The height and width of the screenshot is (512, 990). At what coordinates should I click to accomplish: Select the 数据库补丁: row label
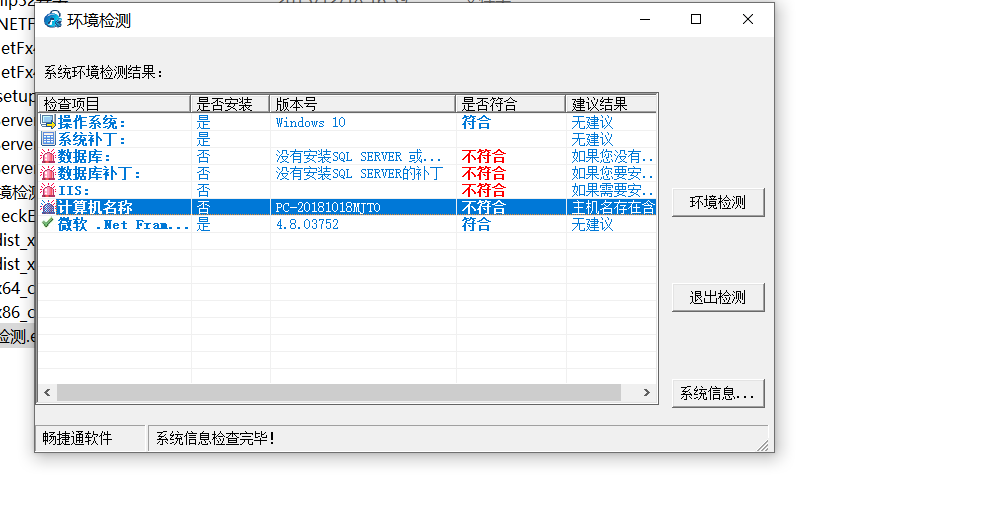100,174
